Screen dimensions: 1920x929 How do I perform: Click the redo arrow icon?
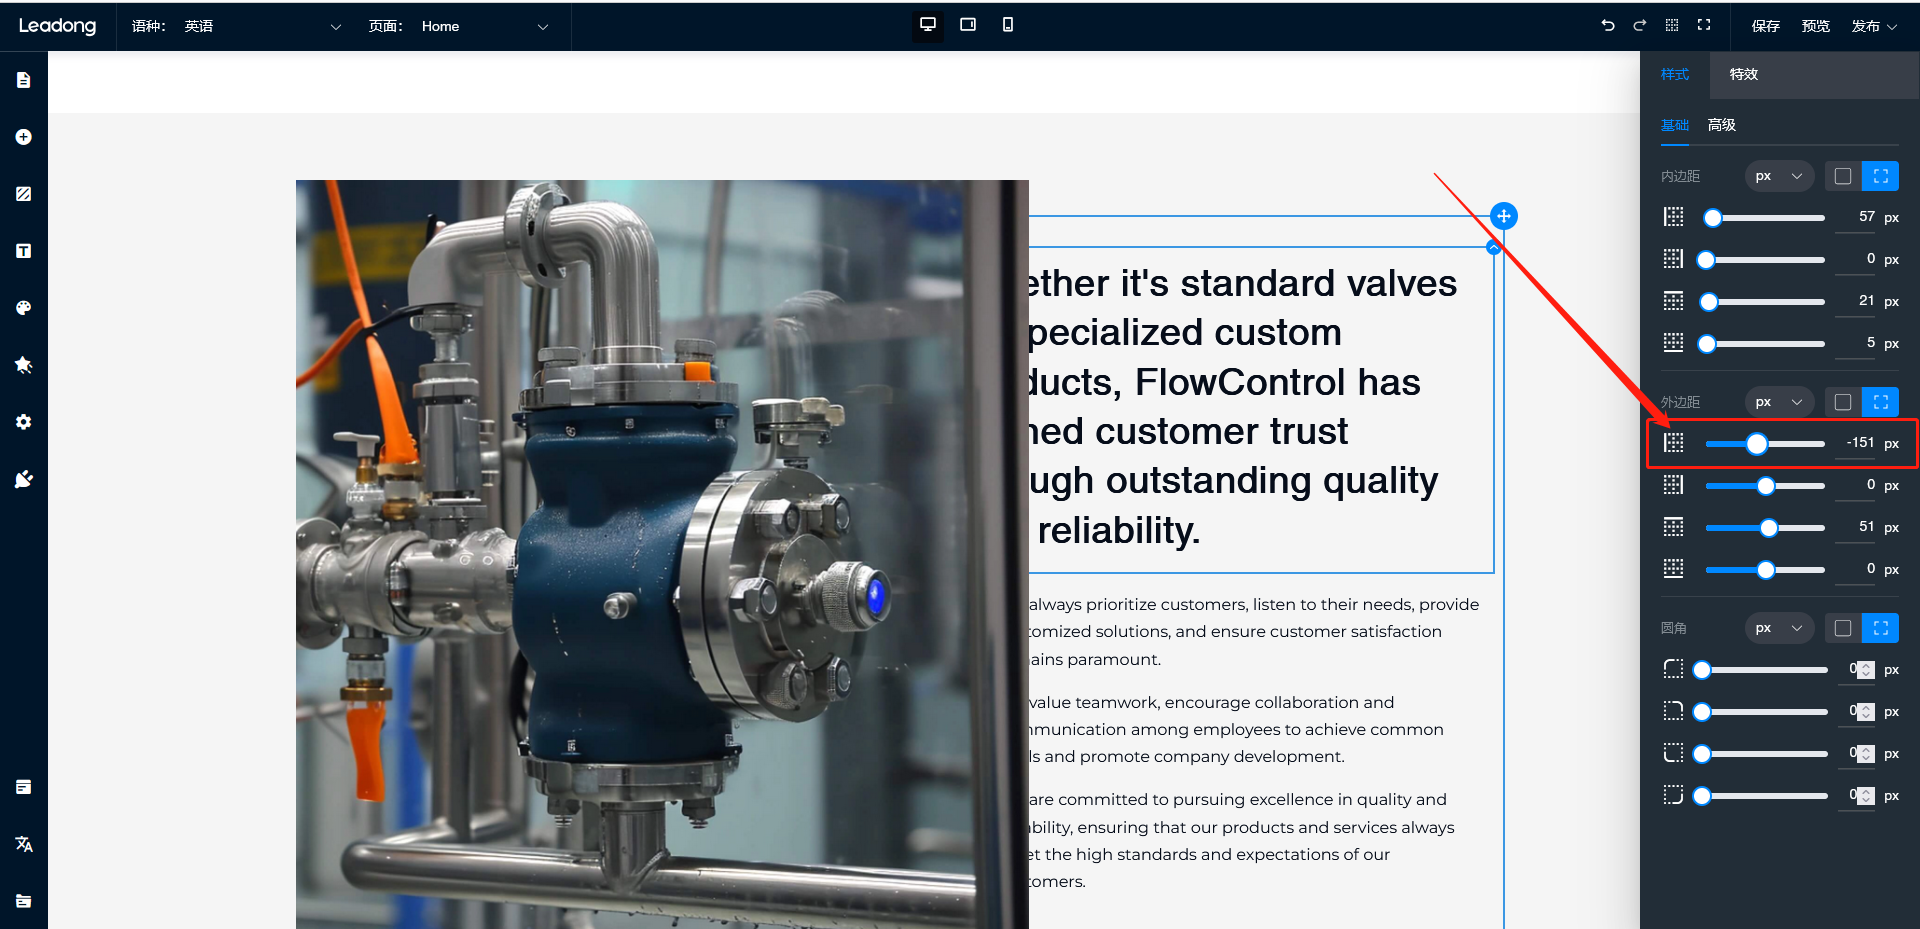(1639, 25)
